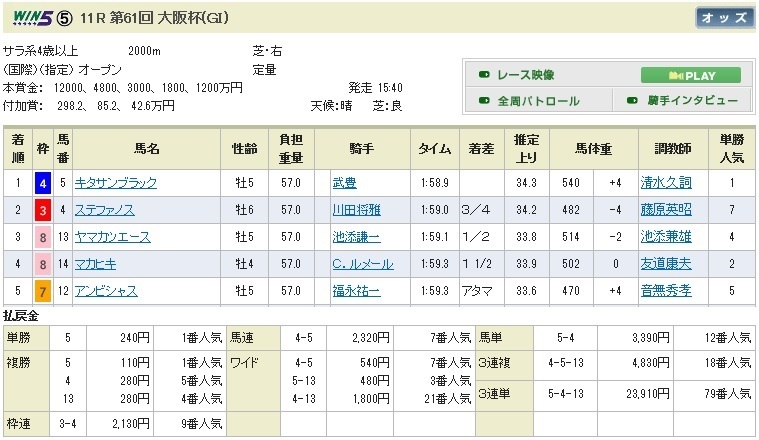Select margin value アタマ

[477, 291]
